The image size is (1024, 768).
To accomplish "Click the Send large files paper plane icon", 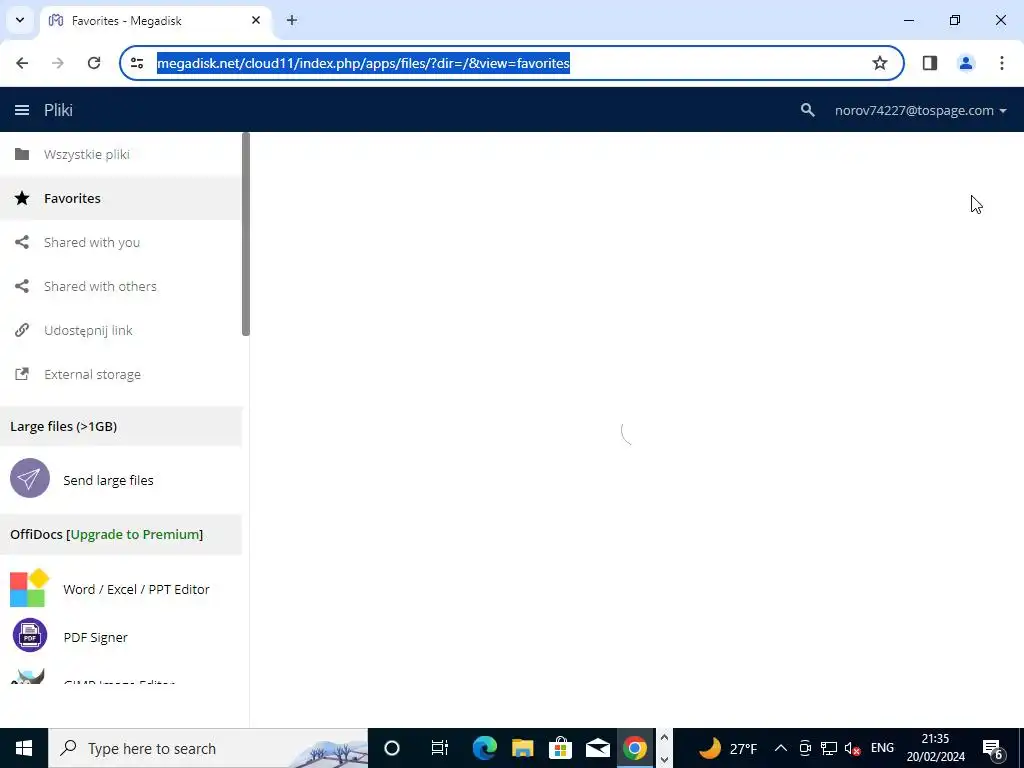I will [29, 478].
